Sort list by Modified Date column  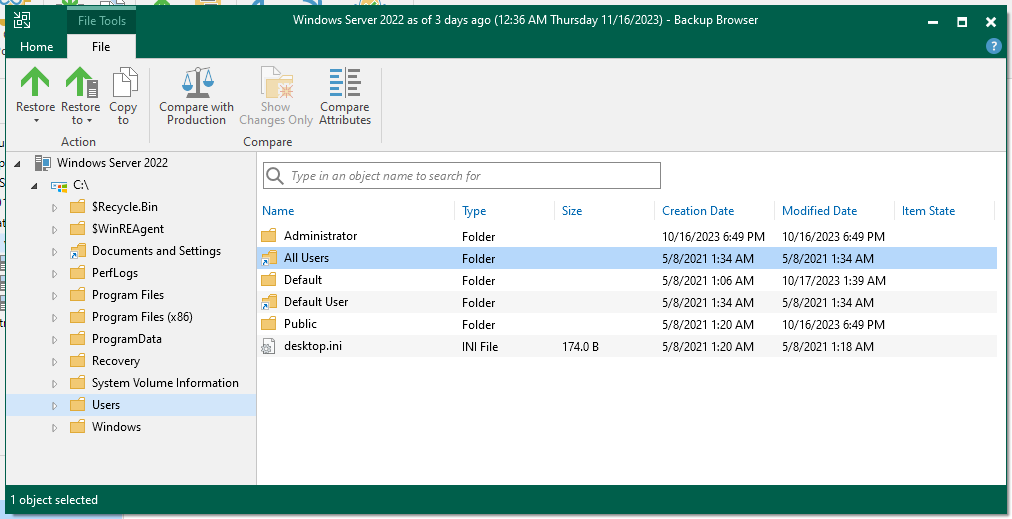pyautogui.click(x=819, y=210)
